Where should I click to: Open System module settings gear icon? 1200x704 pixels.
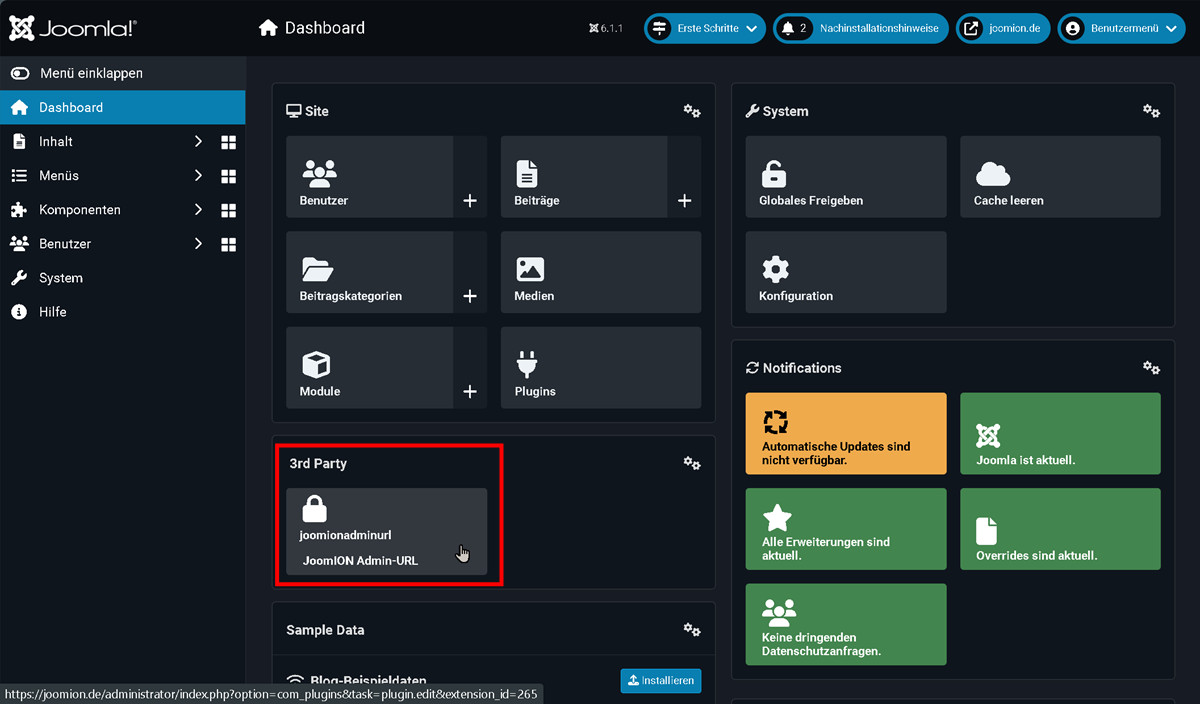pyautogui.click(x=1152, y=111)
